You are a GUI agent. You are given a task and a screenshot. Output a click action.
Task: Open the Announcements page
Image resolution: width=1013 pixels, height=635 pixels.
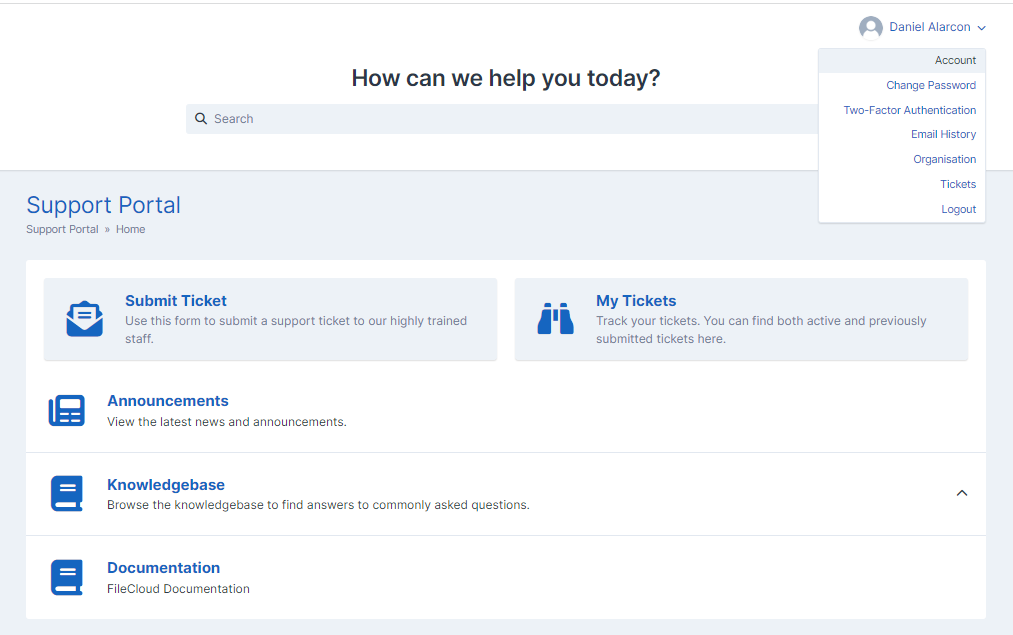click(168, 401)
